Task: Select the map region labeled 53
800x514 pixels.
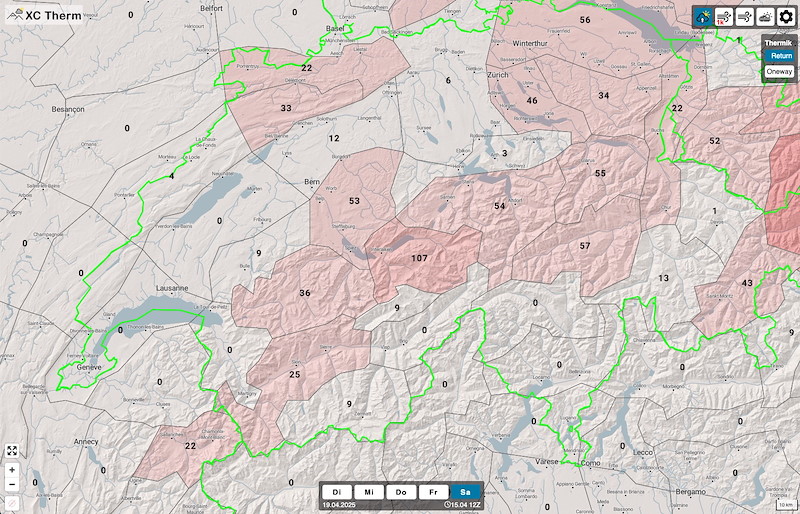Action: coord(354,201)
